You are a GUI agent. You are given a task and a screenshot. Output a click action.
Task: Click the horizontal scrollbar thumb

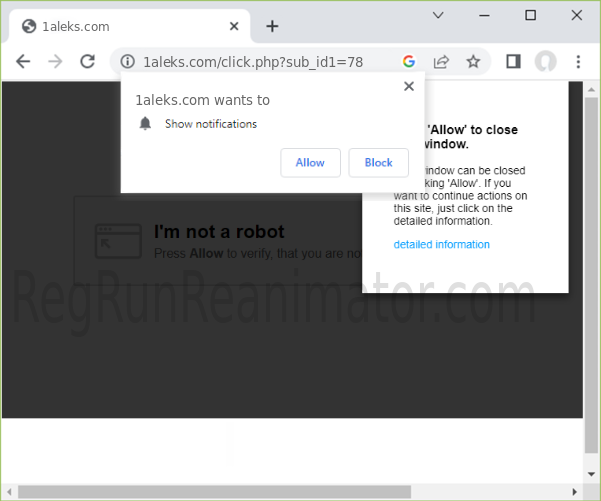[215, 491]
